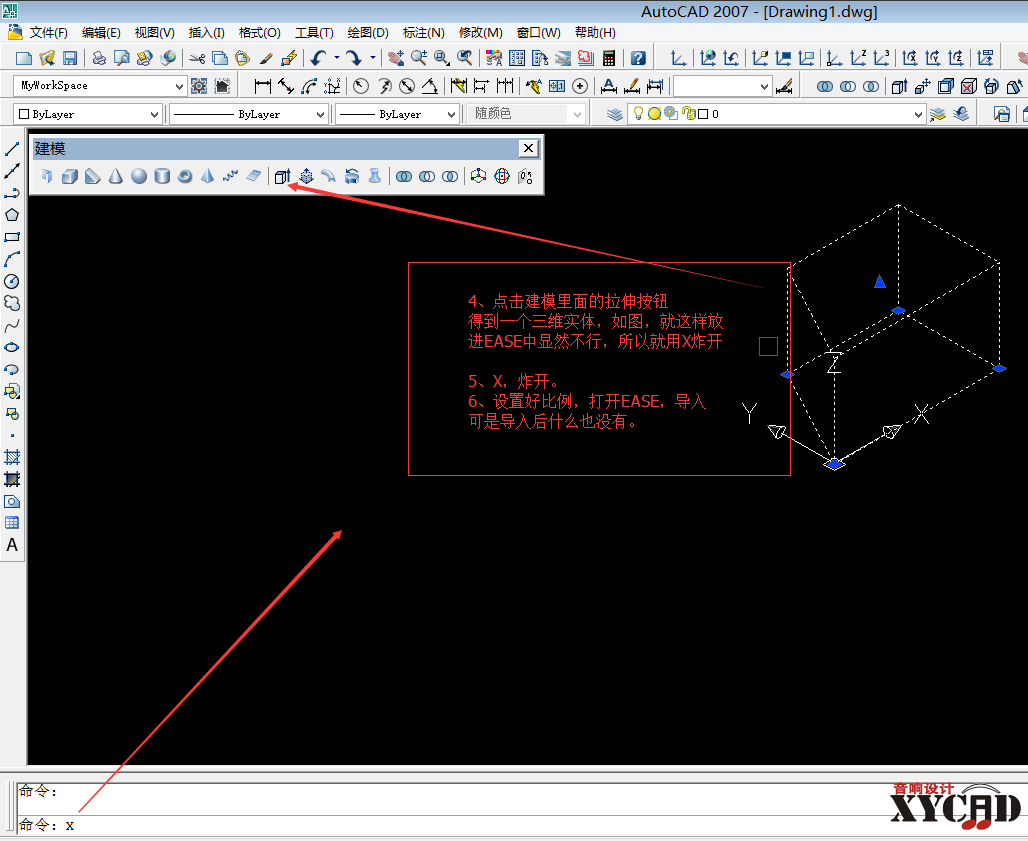This screenshot has height=841, width=1028.
Task: Toggle layer 0 freeze in new viewports
Action: [x=671, y=113]
